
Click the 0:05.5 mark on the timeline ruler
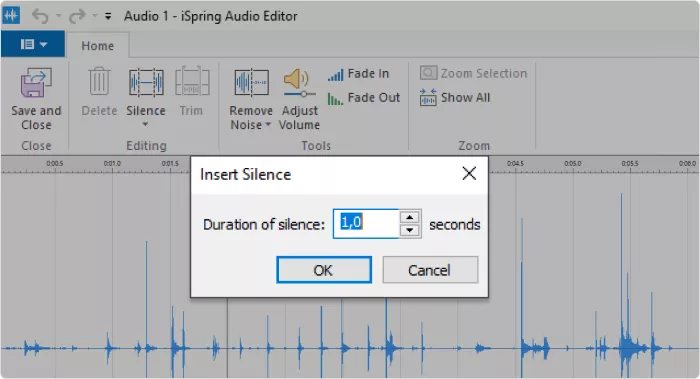point(630,164)
